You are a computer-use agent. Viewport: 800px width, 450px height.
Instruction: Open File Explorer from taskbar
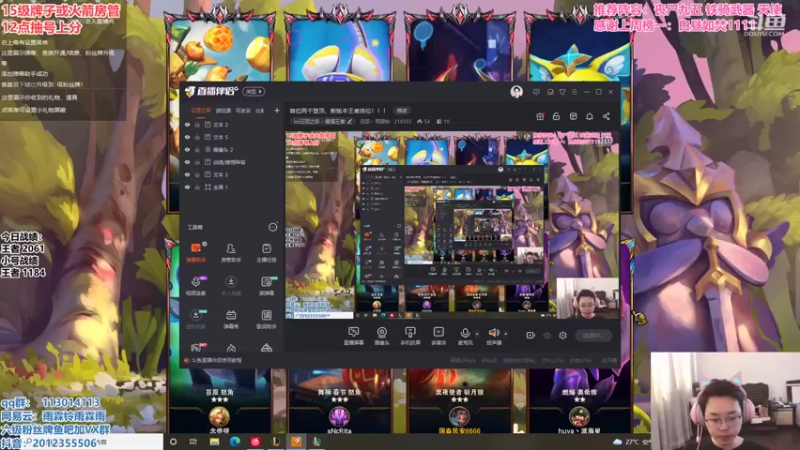[x=214, y=442]
